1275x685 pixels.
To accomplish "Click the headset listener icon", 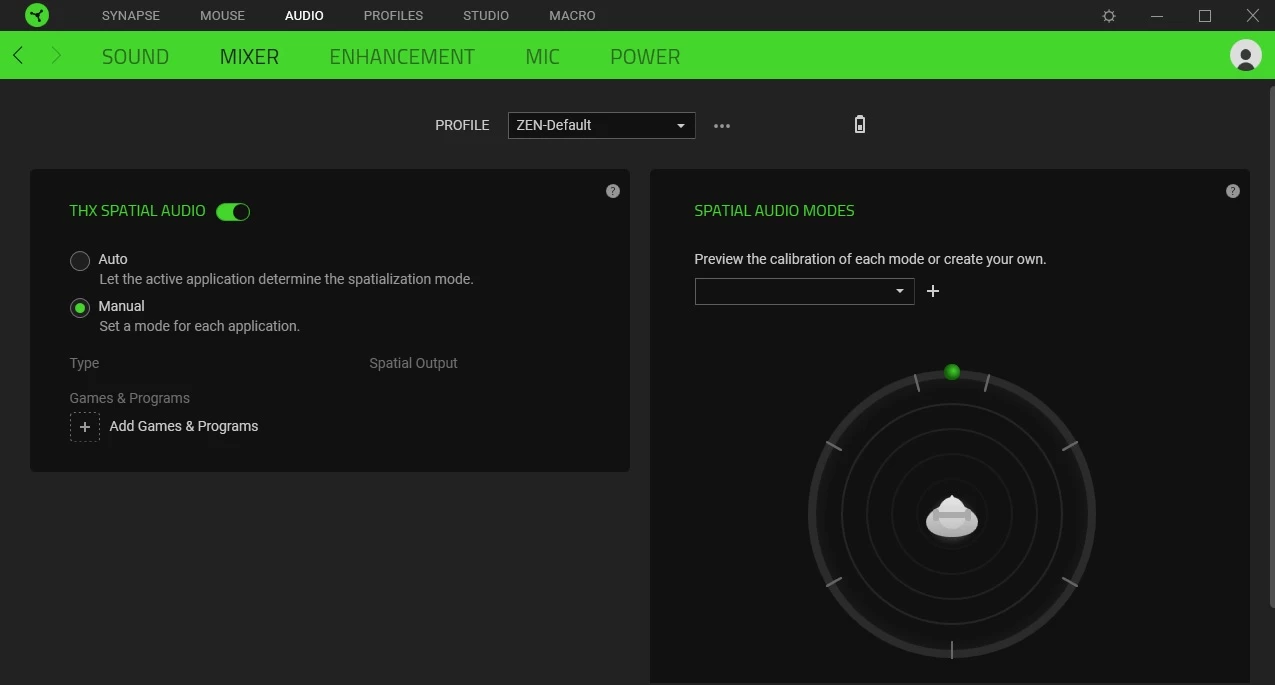I will (x=952, y=516).
